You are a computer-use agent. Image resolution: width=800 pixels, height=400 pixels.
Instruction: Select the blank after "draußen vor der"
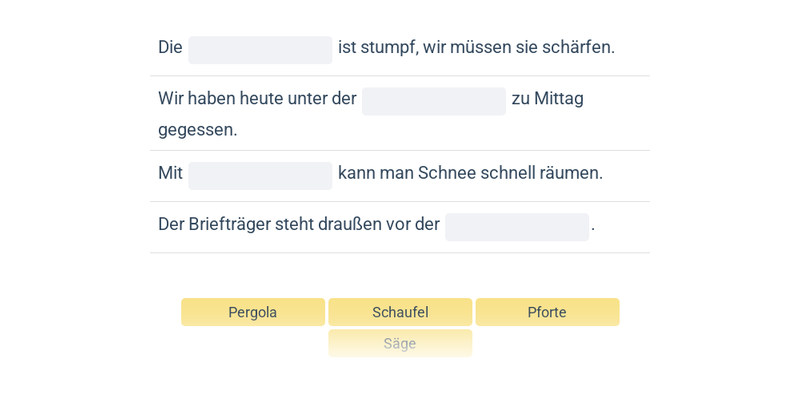[x=517, y=226]
